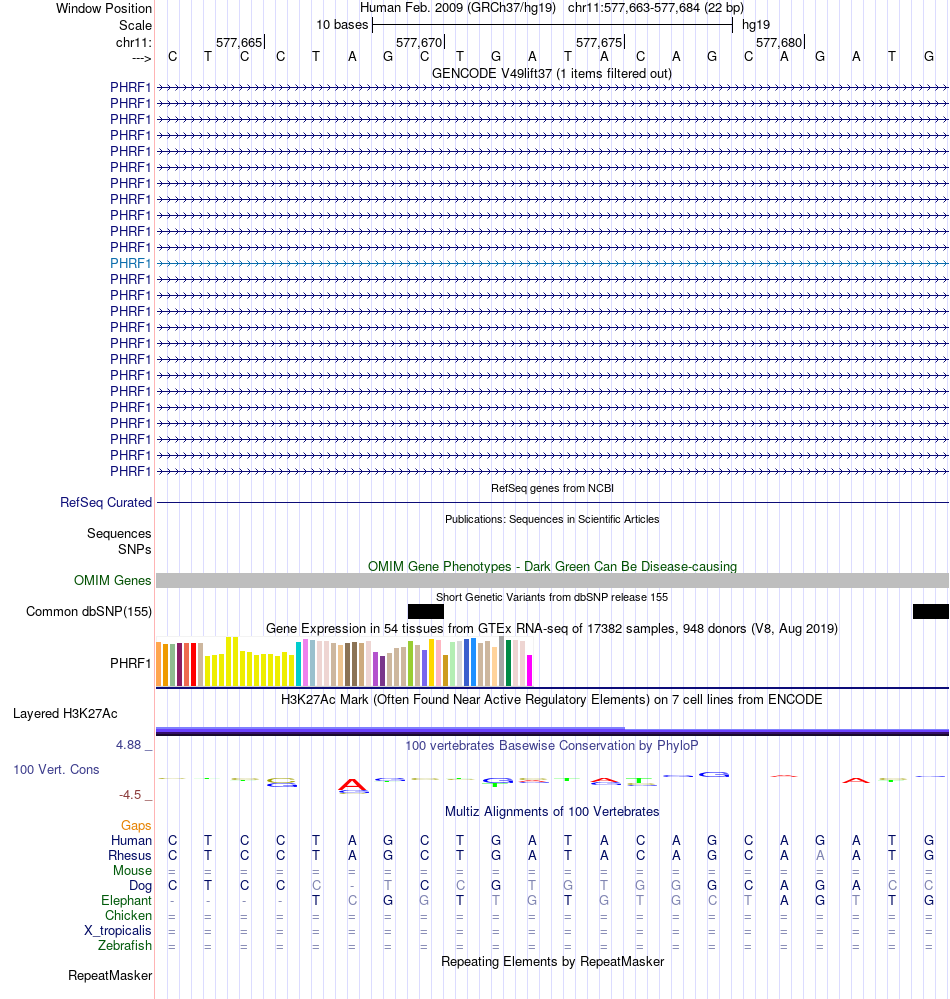Open the 'RefSeq Curated' track label
The height and width of the screenshot is (999, 950).
coord(106,502)
